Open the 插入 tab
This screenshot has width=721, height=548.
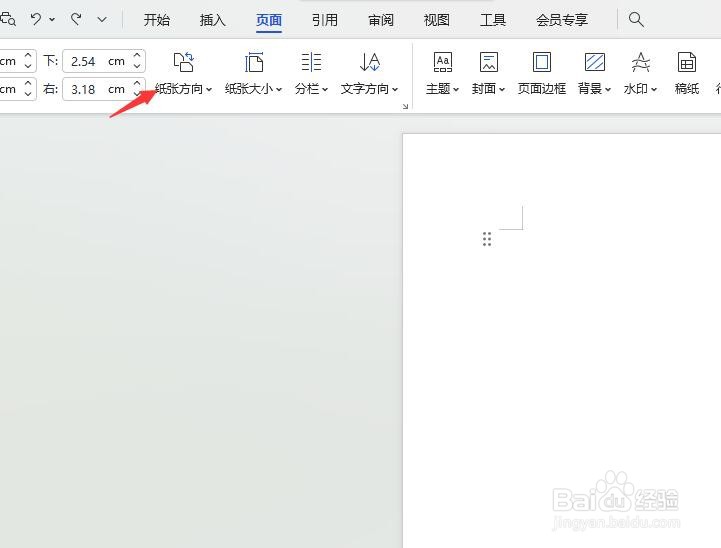(212, 20)
